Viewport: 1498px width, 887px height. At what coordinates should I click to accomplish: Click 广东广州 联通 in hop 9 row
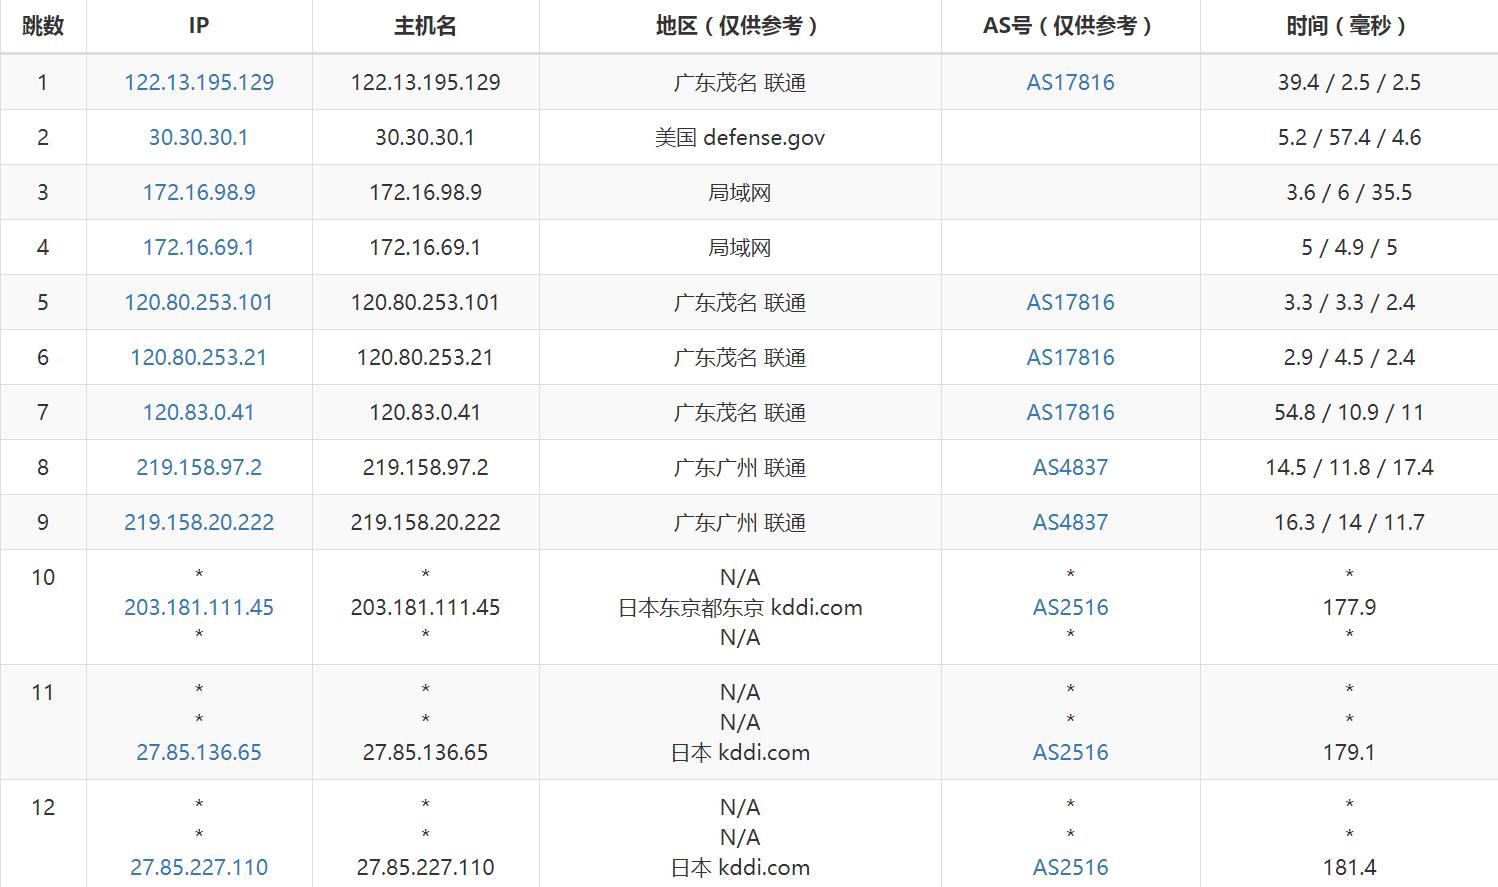[x=740, y=522]
